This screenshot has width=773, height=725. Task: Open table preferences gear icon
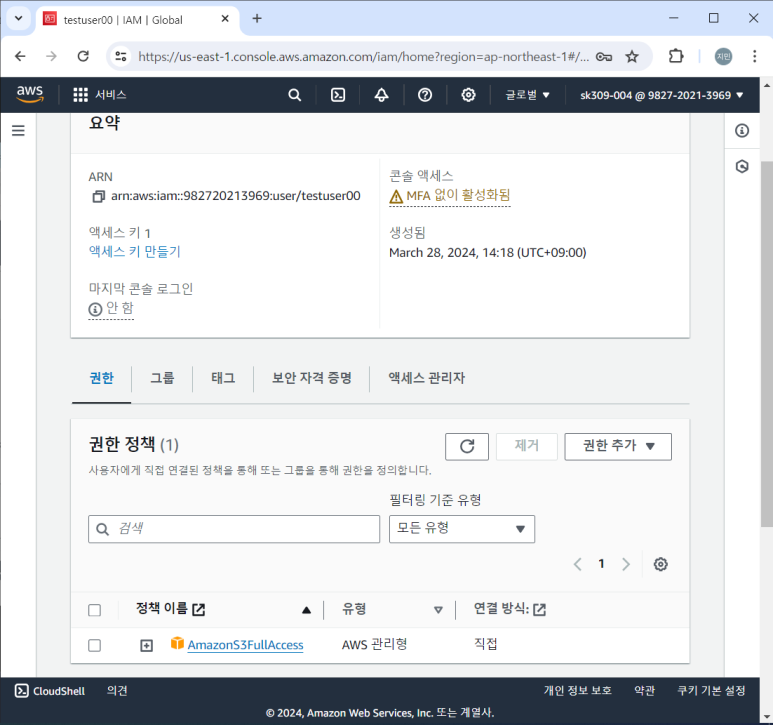660,564
